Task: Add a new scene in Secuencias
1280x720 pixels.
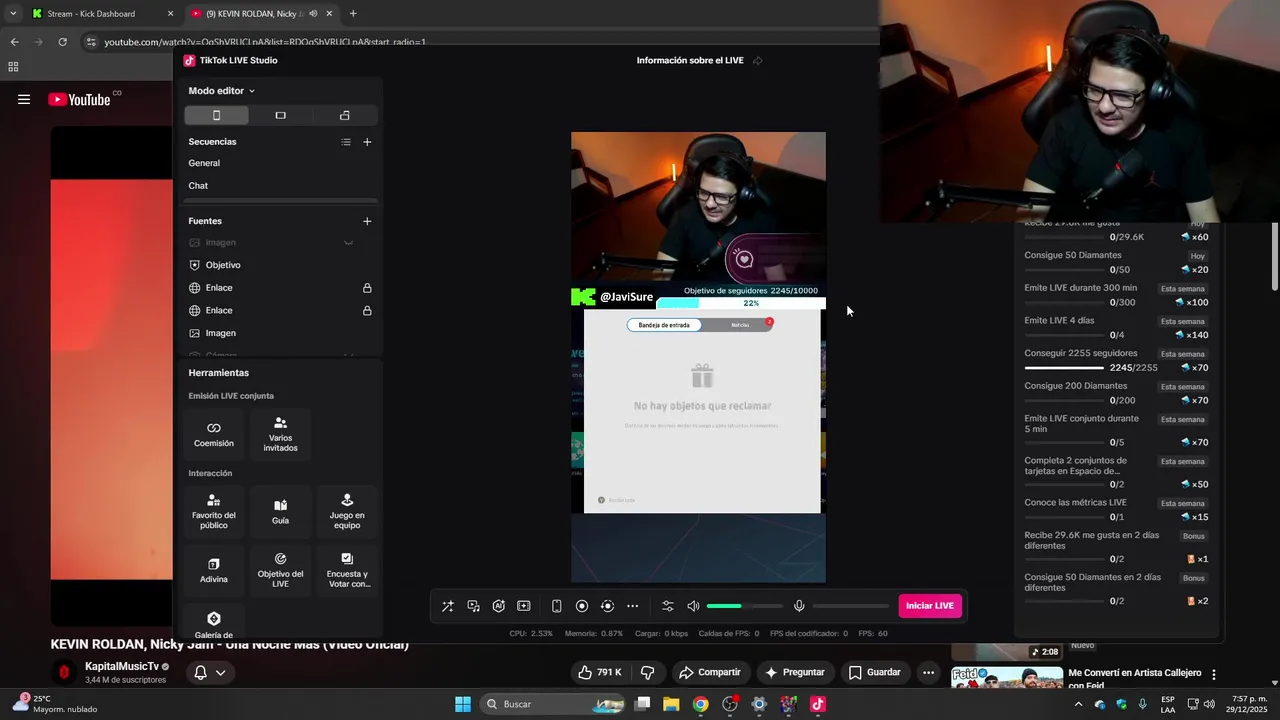Action: pos(367,142)
